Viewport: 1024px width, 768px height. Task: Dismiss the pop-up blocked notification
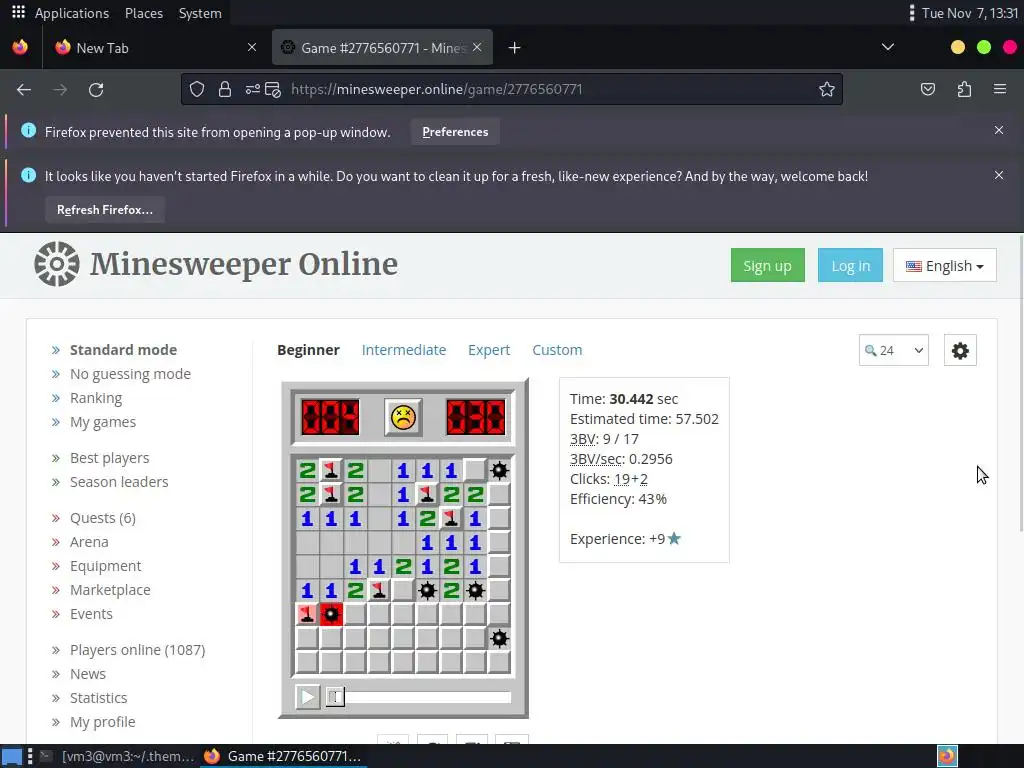[x=999, y=130]
